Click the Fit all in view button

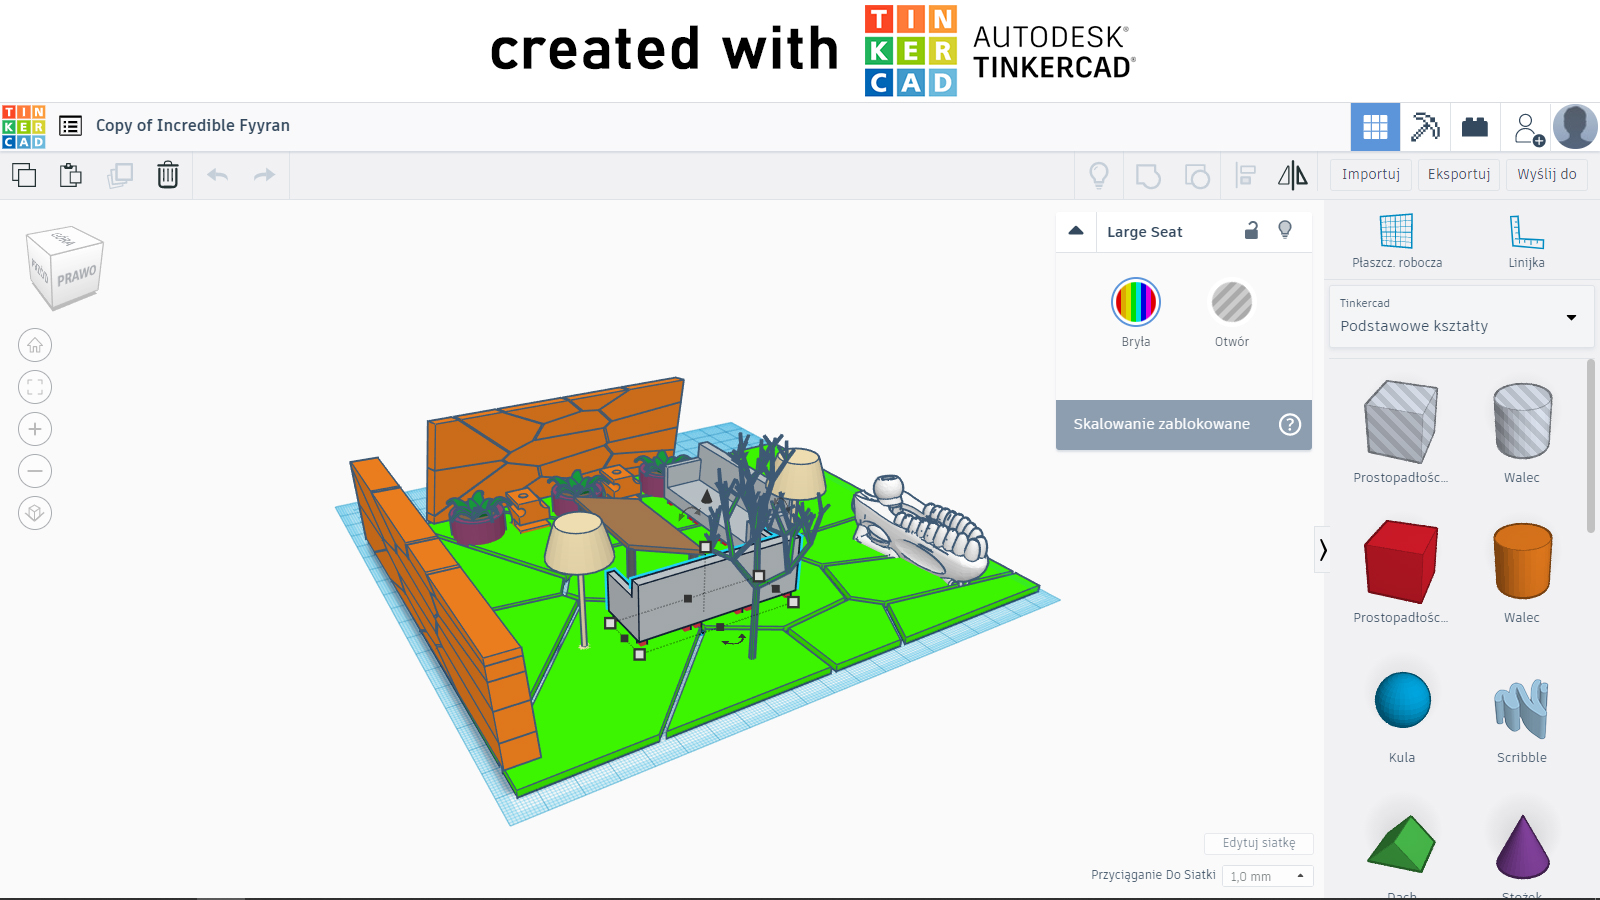tap(35, 387)
